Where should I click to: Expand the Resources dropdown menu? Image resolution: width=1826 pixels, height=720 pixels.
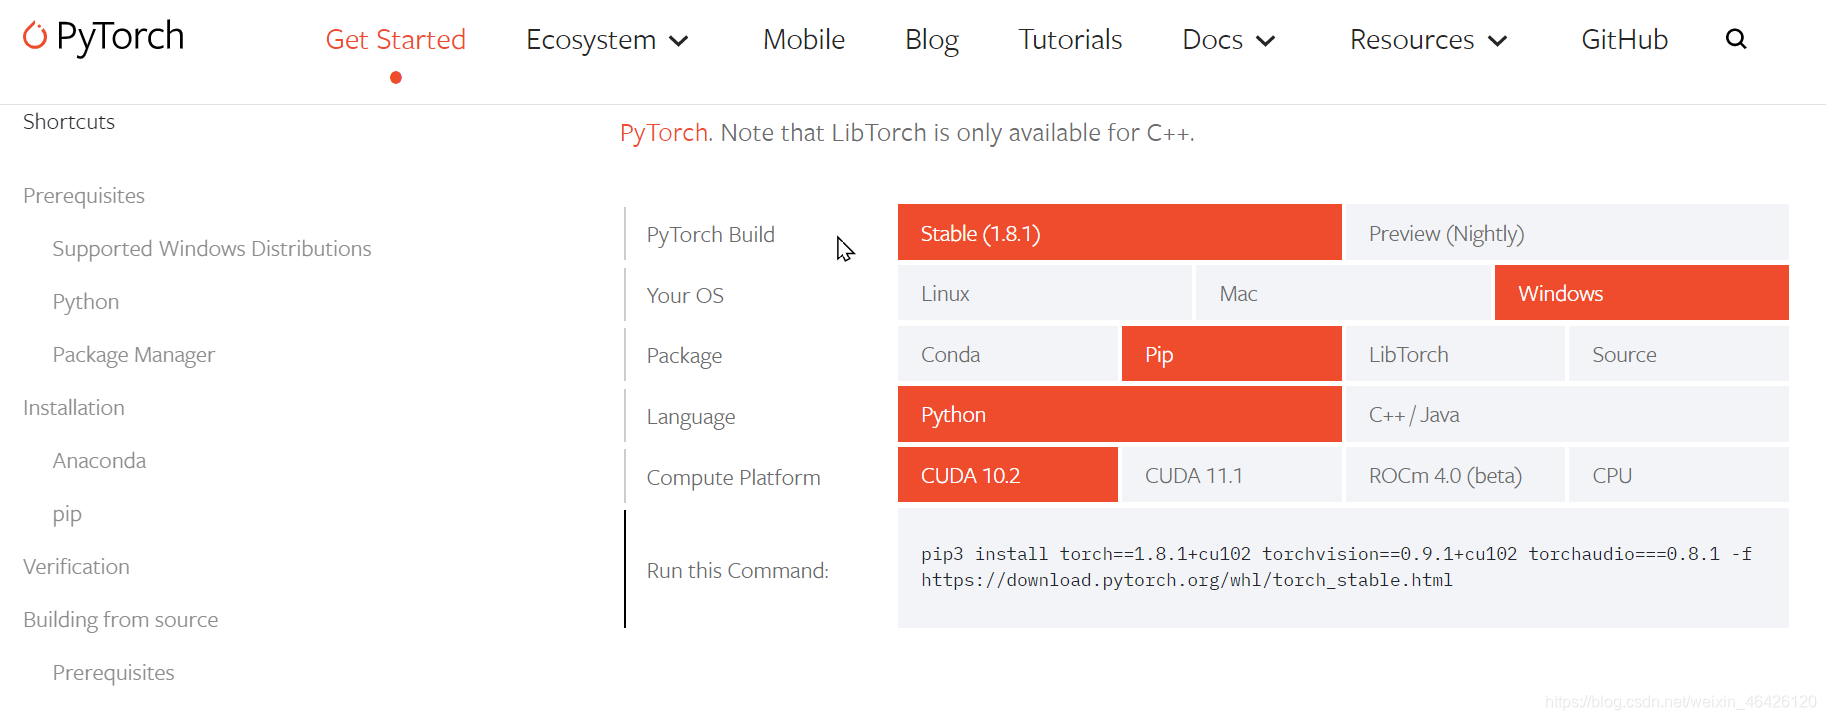coord(1428,40)
